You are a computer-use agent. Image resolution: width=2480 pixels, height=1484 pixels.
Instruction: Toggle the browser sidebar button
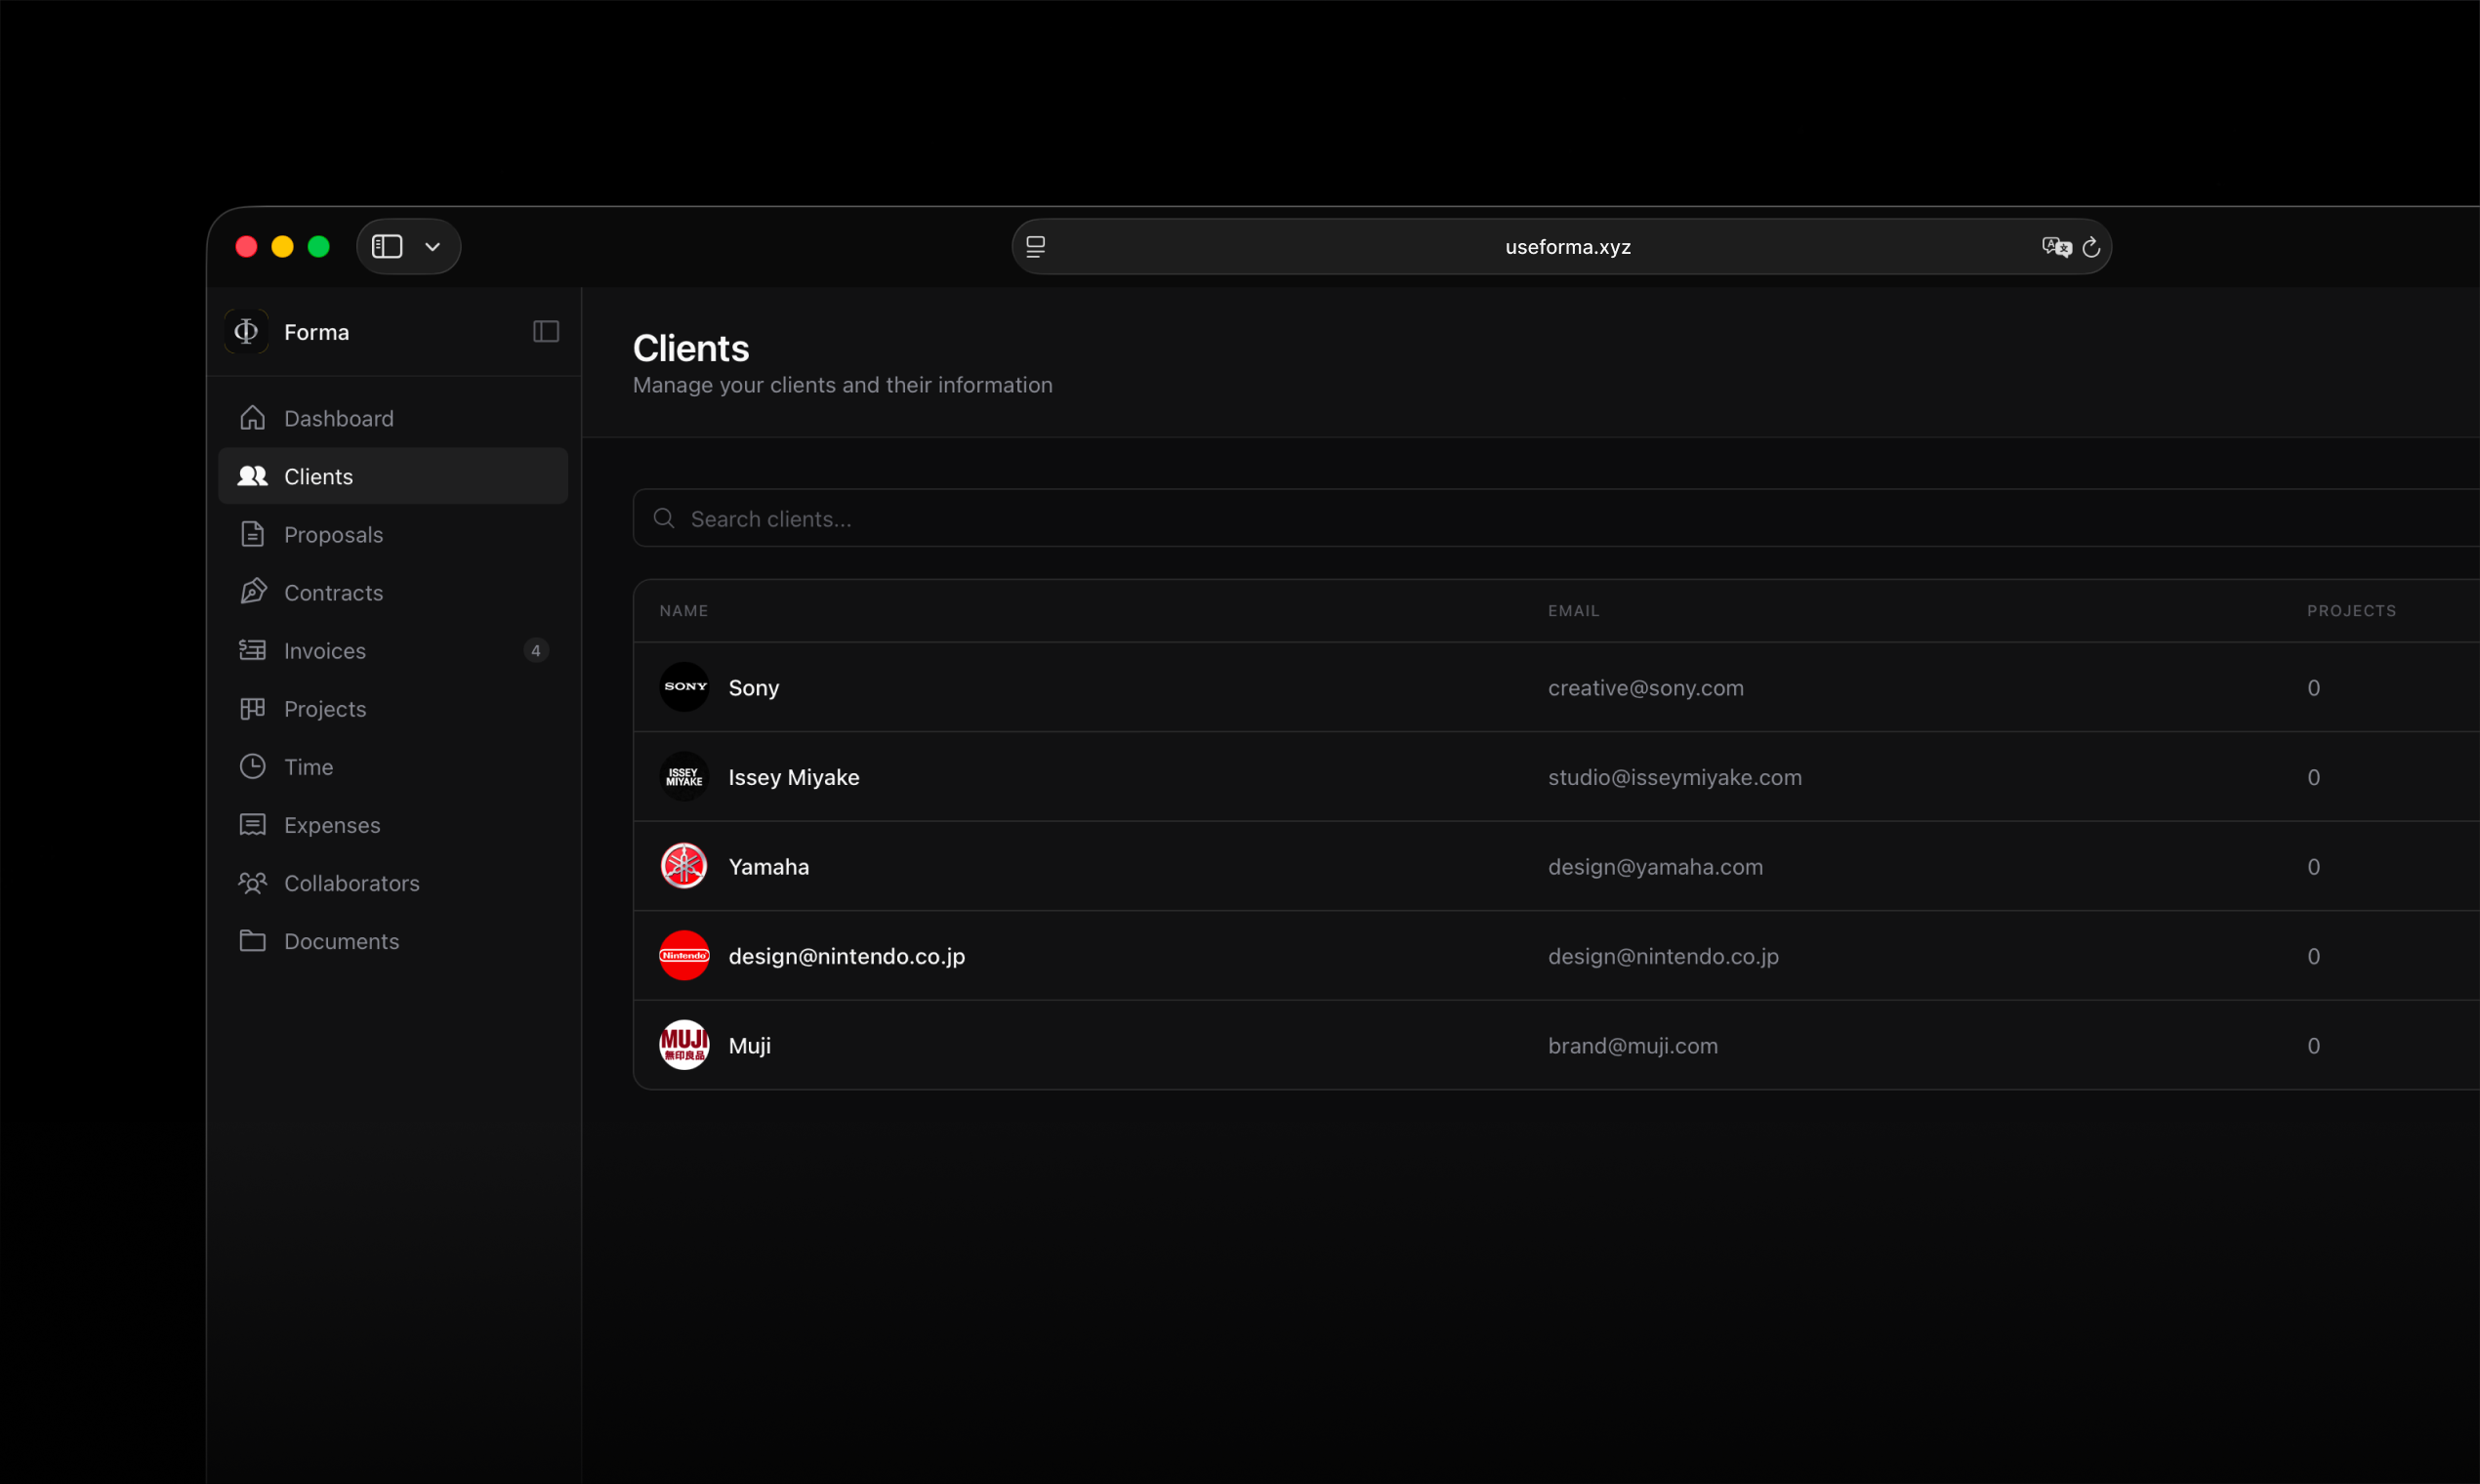point(387,247)
